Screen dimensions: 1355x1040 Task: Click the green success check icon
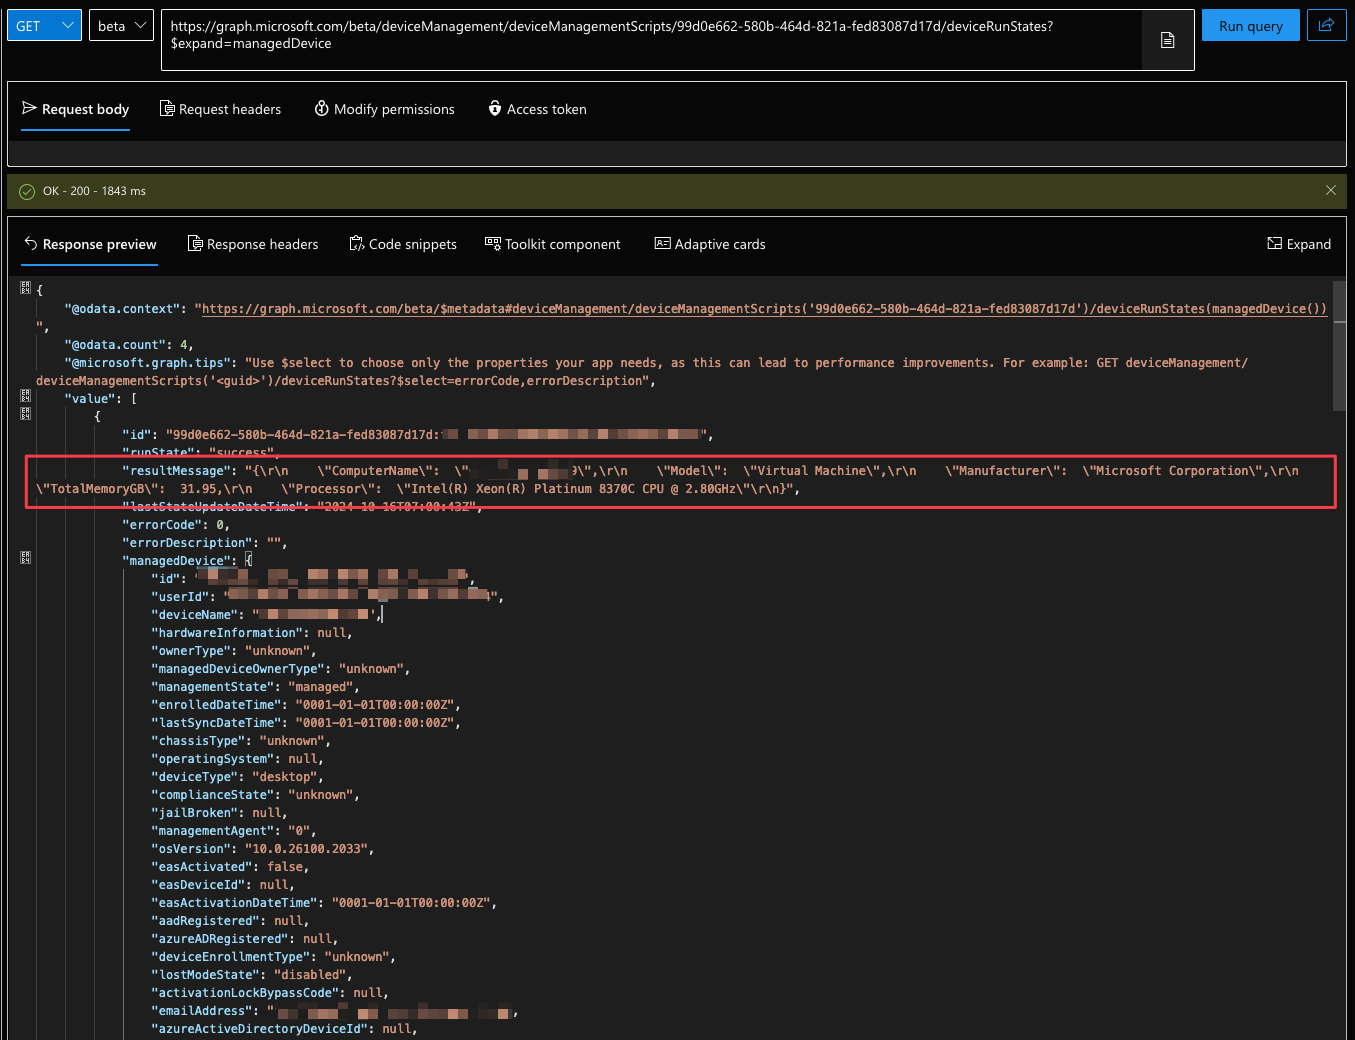[x=27, y=191]
